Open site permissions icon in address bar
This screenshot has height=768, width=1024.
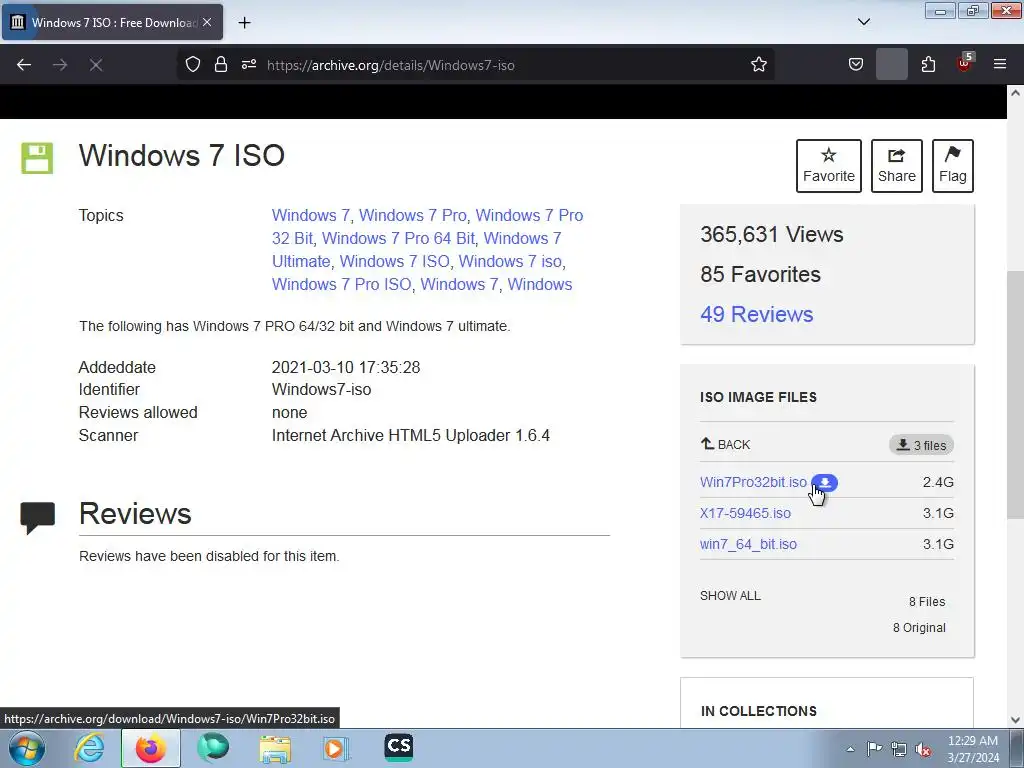click(249, 65)
